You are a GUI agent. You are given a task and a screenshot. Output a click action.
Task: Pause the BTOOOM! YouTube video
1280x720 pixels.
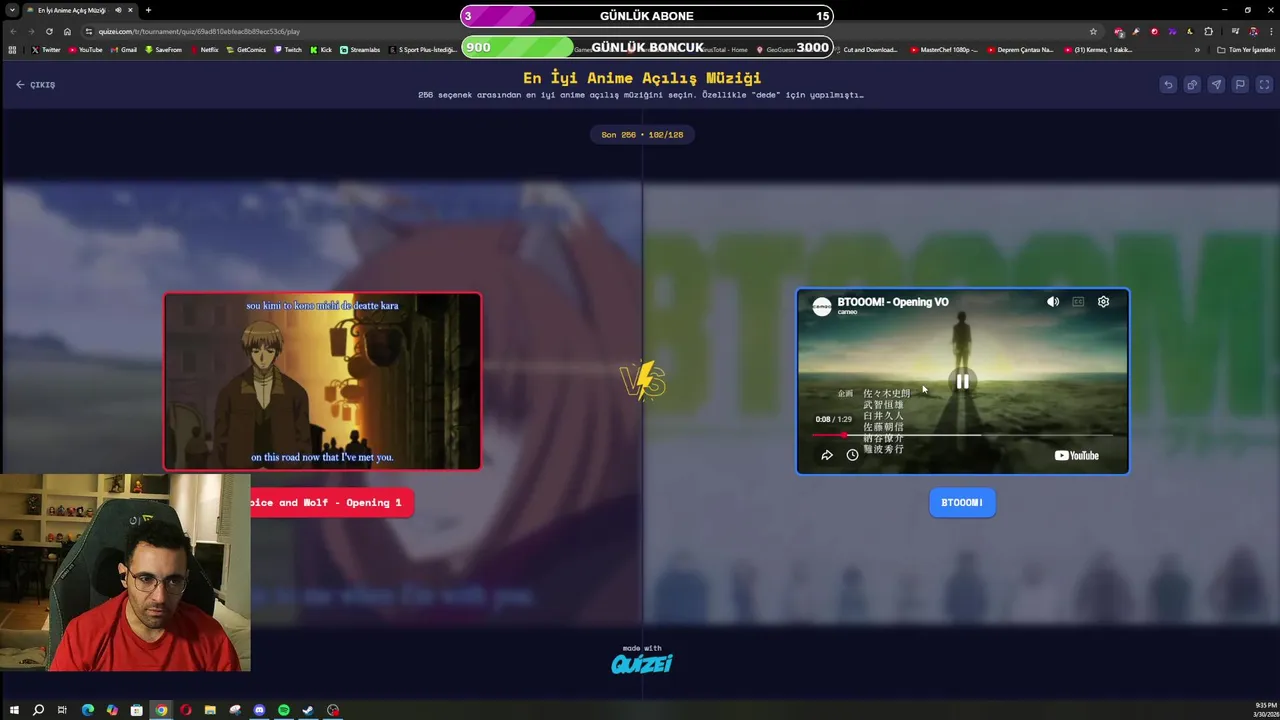point(962,381)
